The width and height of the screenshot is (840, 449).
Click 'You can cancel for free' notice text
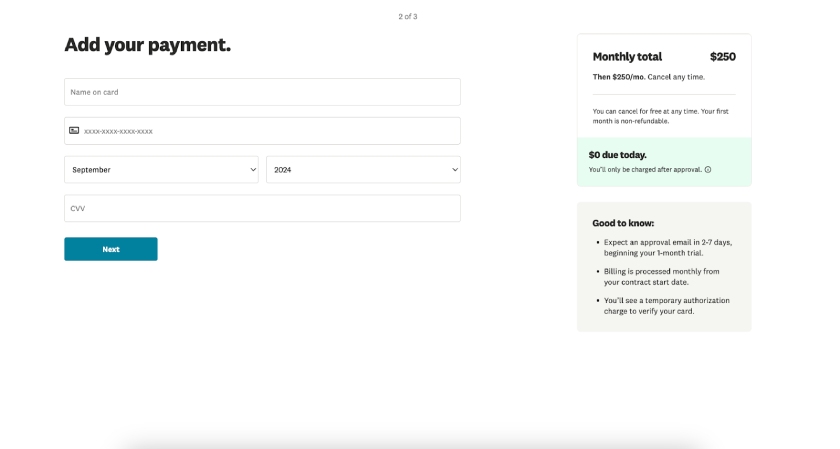pyautogui.click(x=661, y=116)
